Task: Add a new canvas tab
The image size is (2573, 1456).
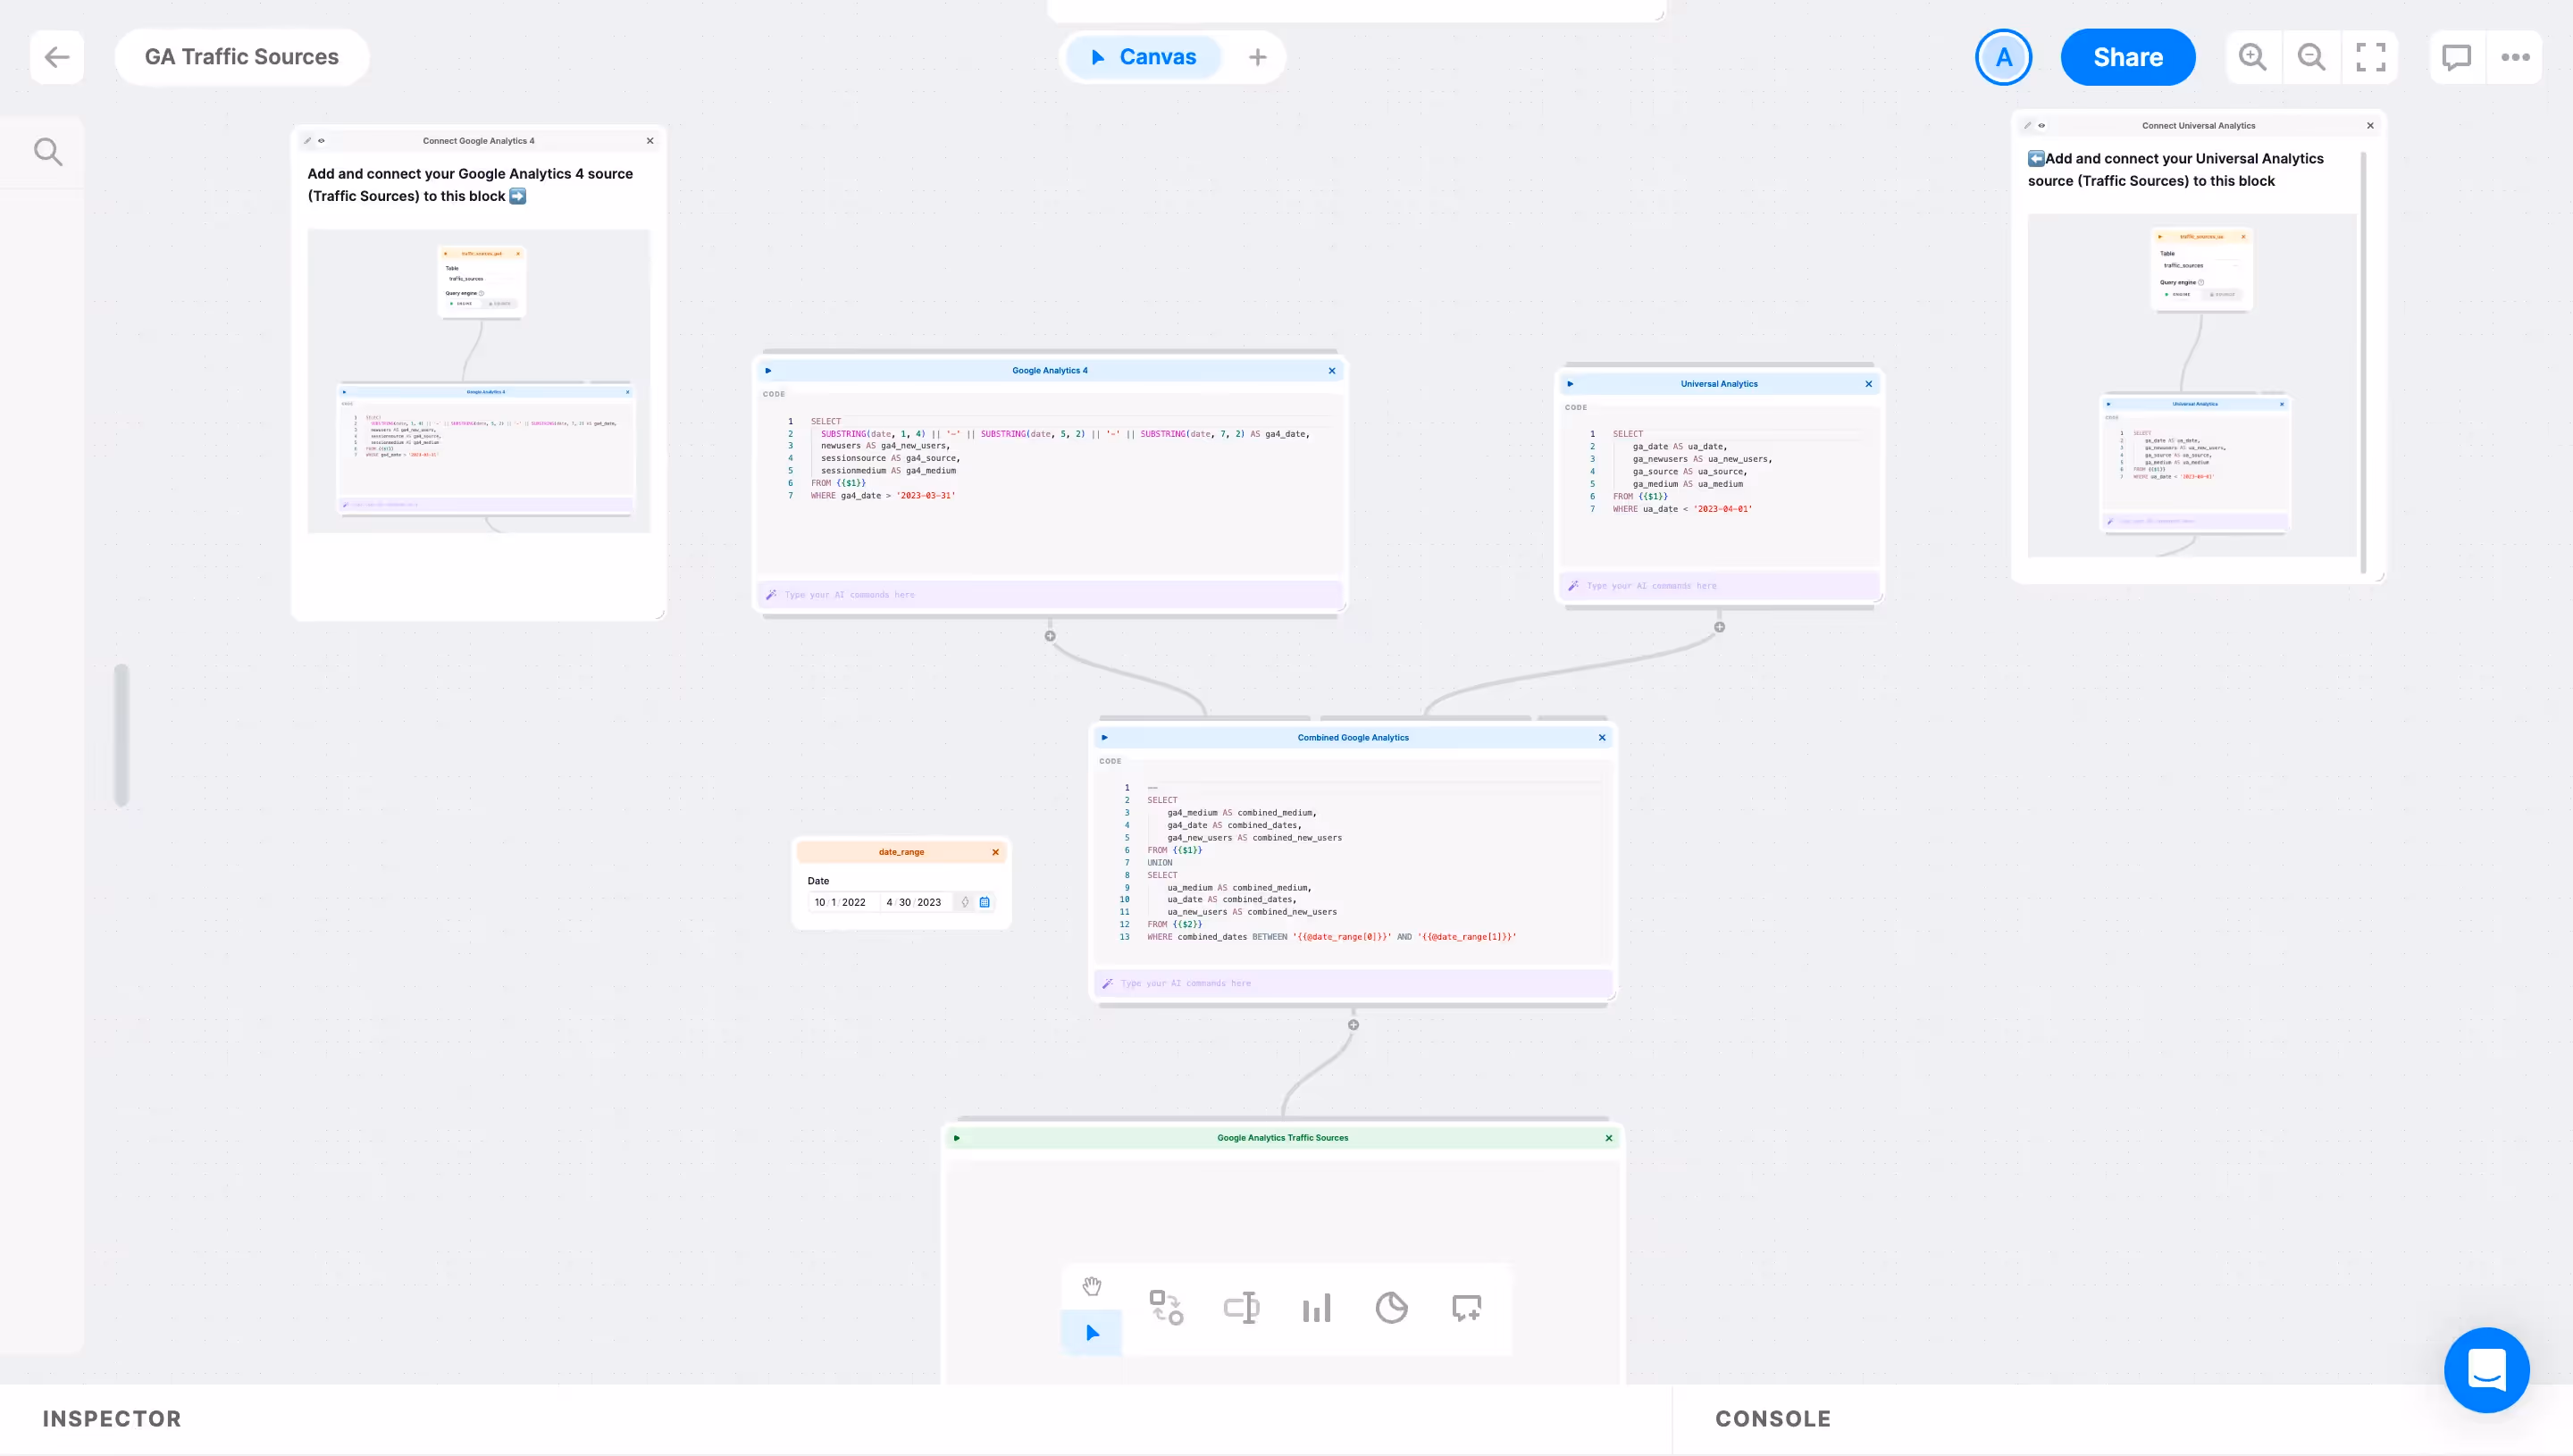Action: pos(1257,57)
